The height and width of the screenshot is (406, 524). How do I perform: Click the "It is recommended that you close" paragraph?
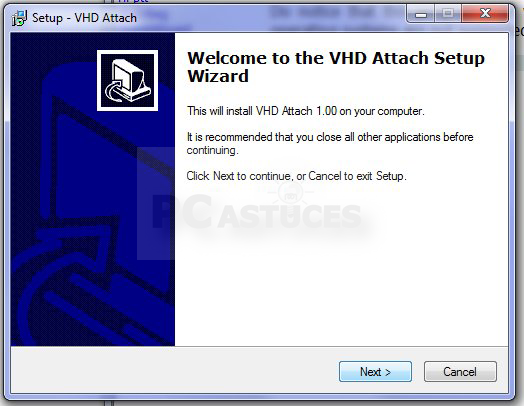click(x=330, y=143)
